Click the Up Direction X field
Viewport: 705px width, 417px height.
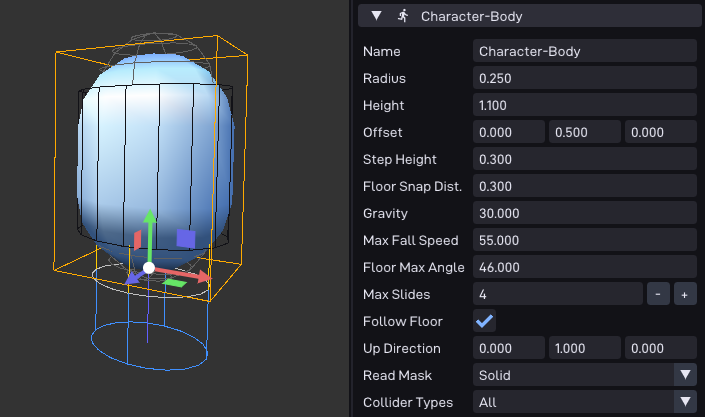click(509, 348)
